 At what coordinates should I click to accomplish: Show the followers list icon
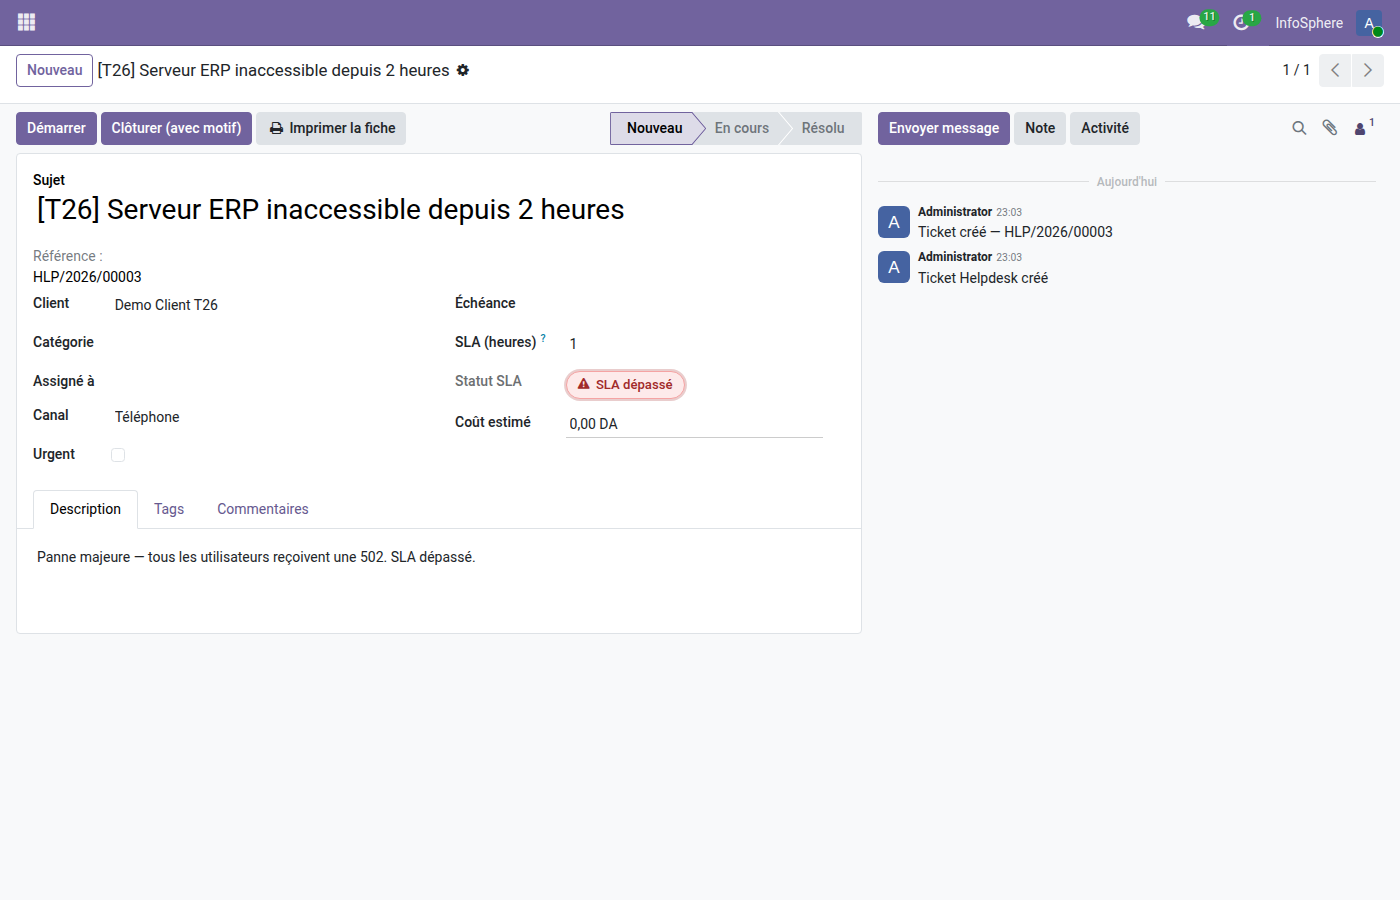pos(1360,128)
